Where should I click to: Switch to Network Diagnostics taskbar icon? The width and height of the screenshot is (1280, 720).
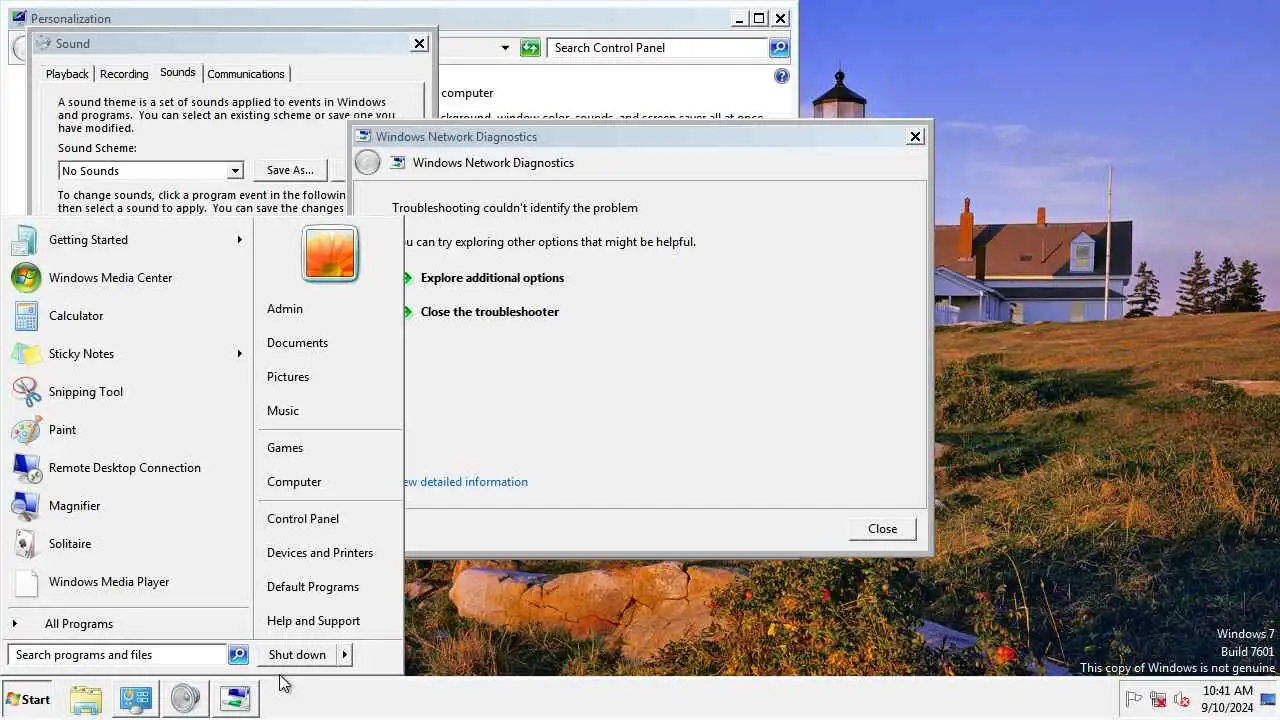236,699
